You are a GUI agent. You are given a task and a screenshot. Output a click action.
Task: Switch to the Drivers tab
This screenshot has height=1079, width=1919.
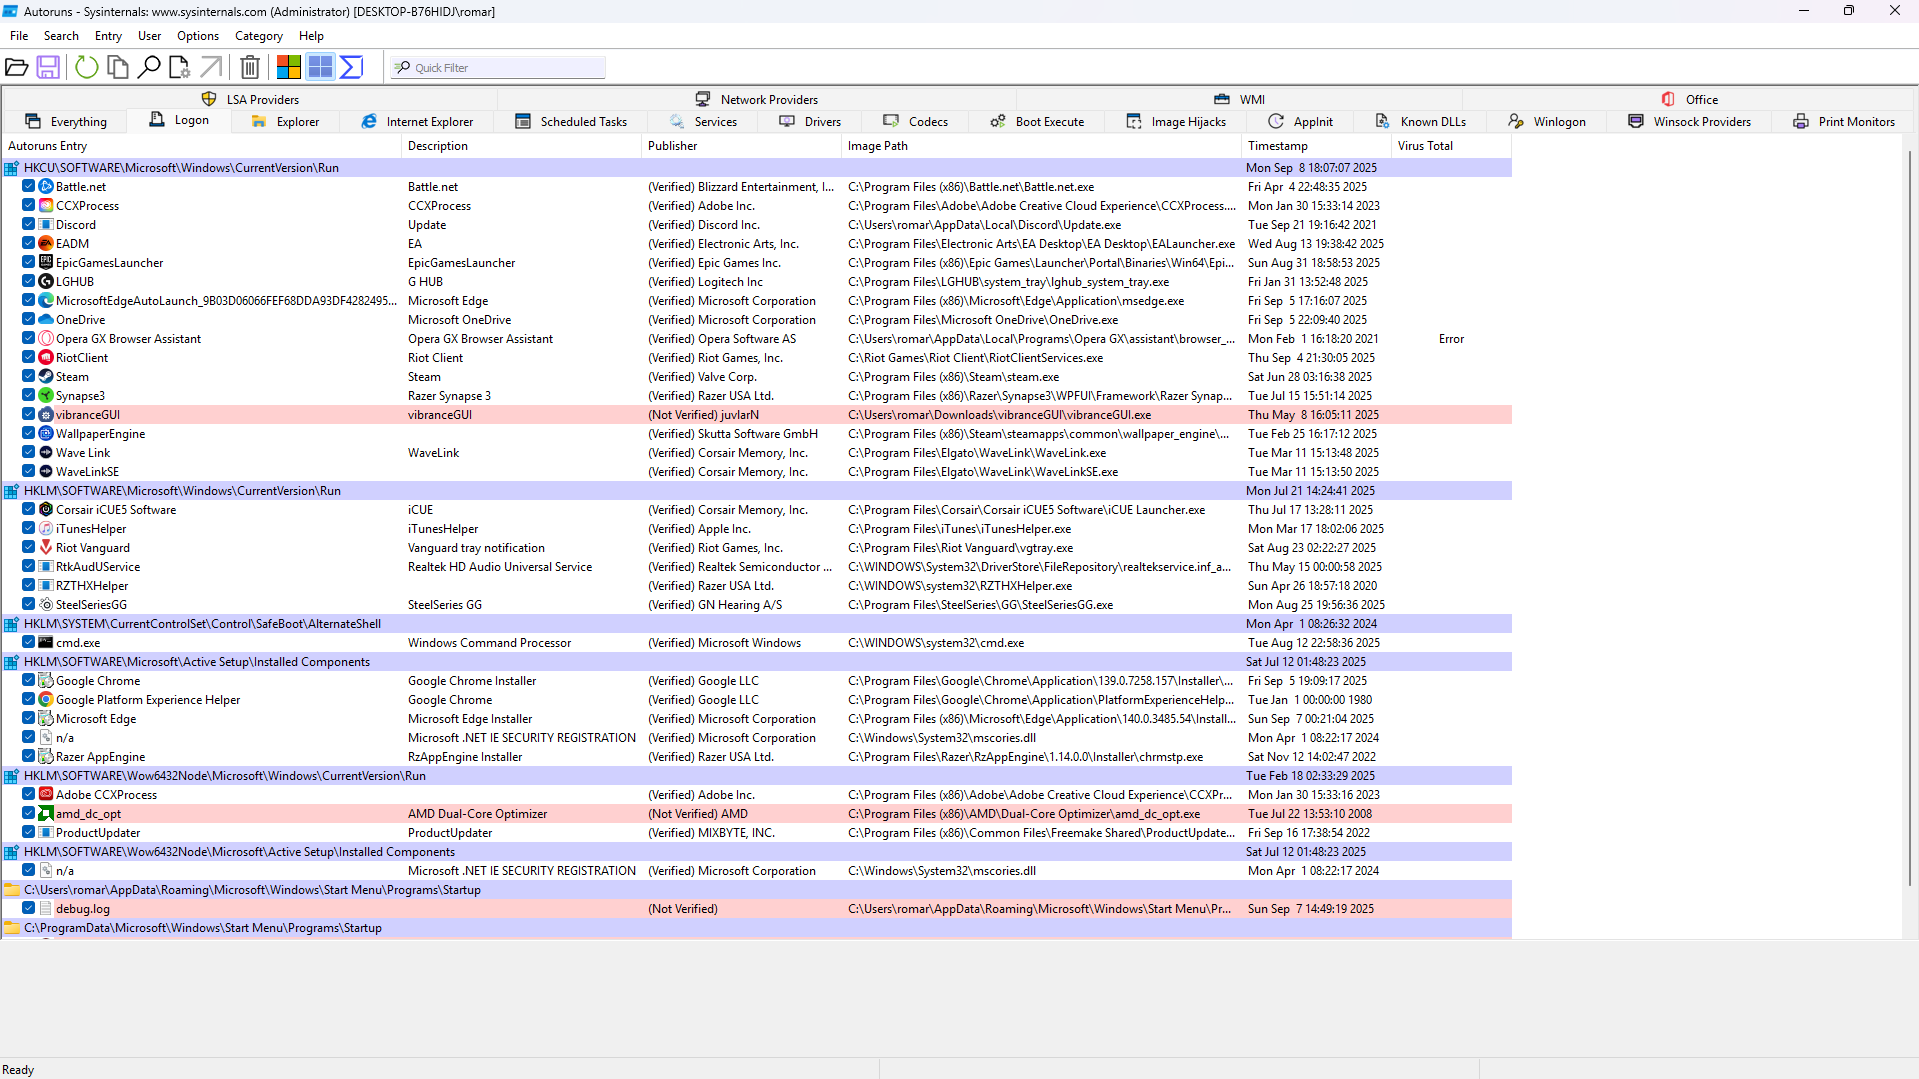point(810,121)
